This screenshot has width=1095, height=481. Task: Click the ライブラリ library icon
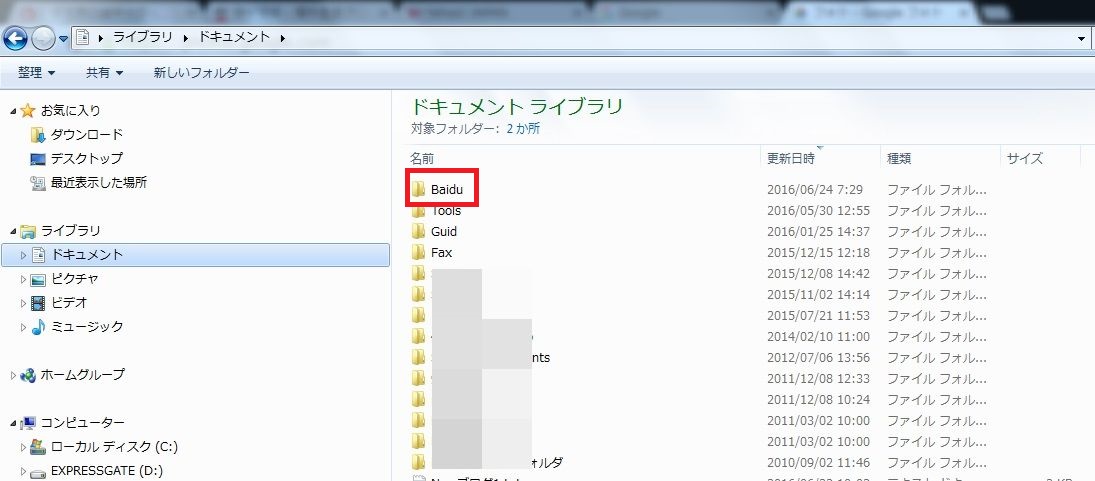tap(28, 231)
